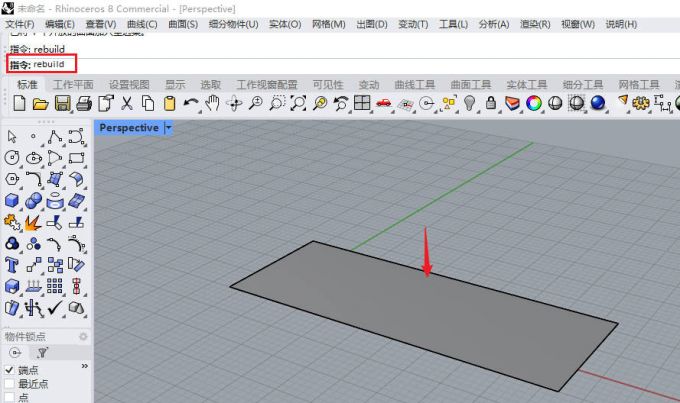Click the Paste clipboard icon
The width and height of the screenshot is (680, 403).
170,104
